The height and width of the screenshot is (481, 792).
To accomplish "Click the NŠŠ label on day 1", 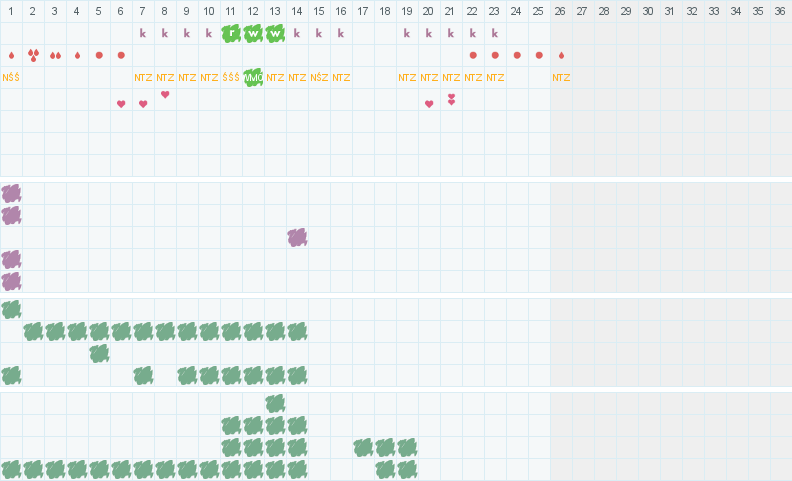I will pyautogui.click(x=11, y=77).
